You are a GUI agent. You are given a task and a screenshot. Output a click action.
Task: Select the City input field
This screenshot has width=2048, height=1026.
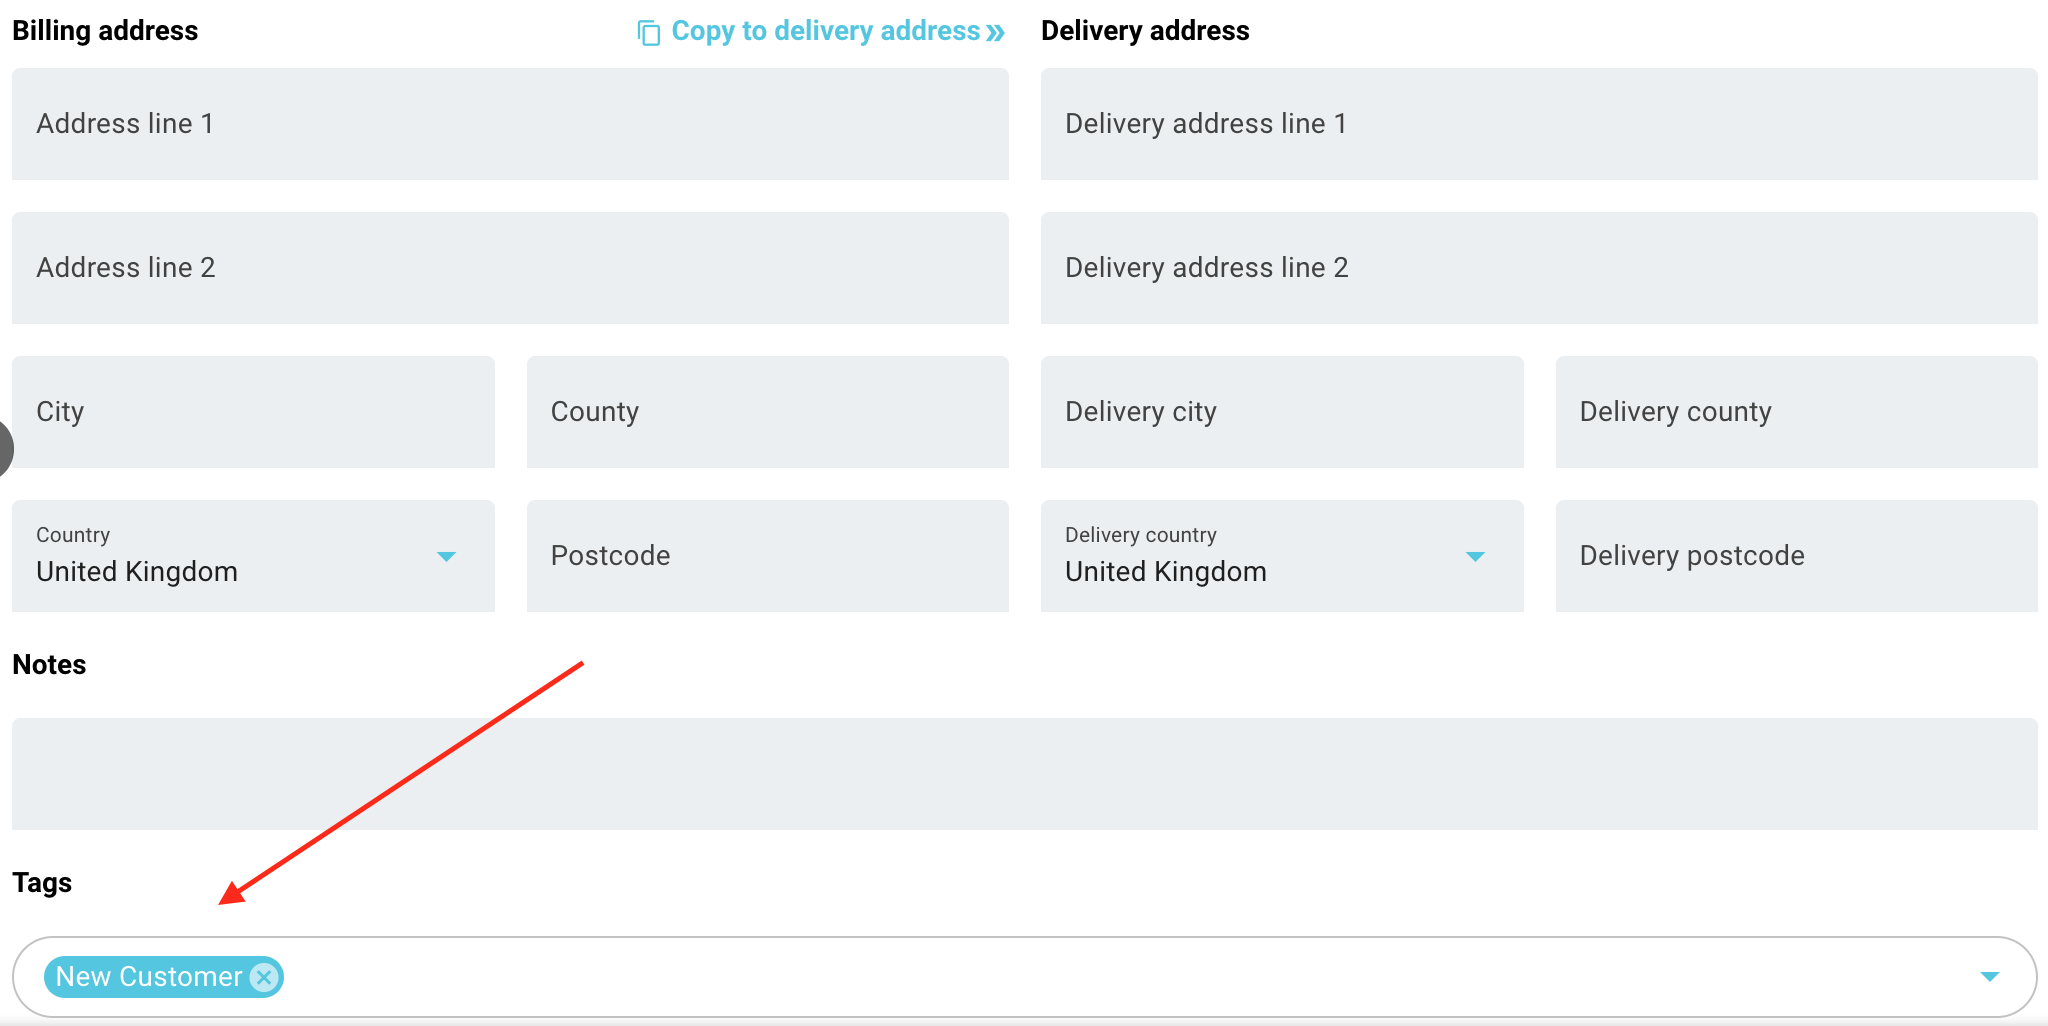[253, 412]
